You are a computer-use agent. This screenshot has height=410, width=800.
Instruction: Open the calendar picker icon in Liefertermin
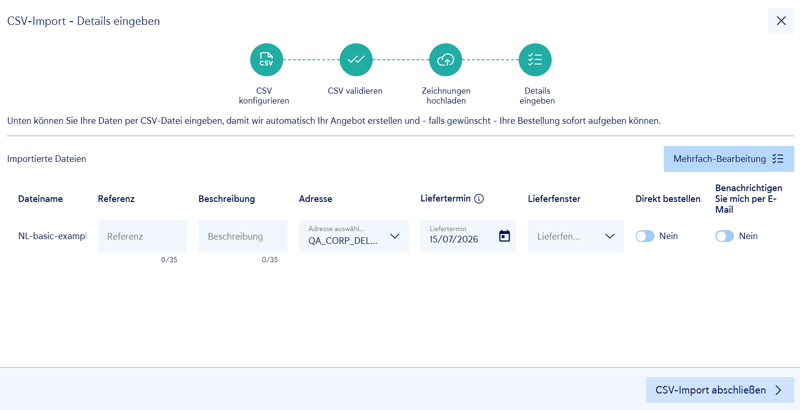coord(505,236)
